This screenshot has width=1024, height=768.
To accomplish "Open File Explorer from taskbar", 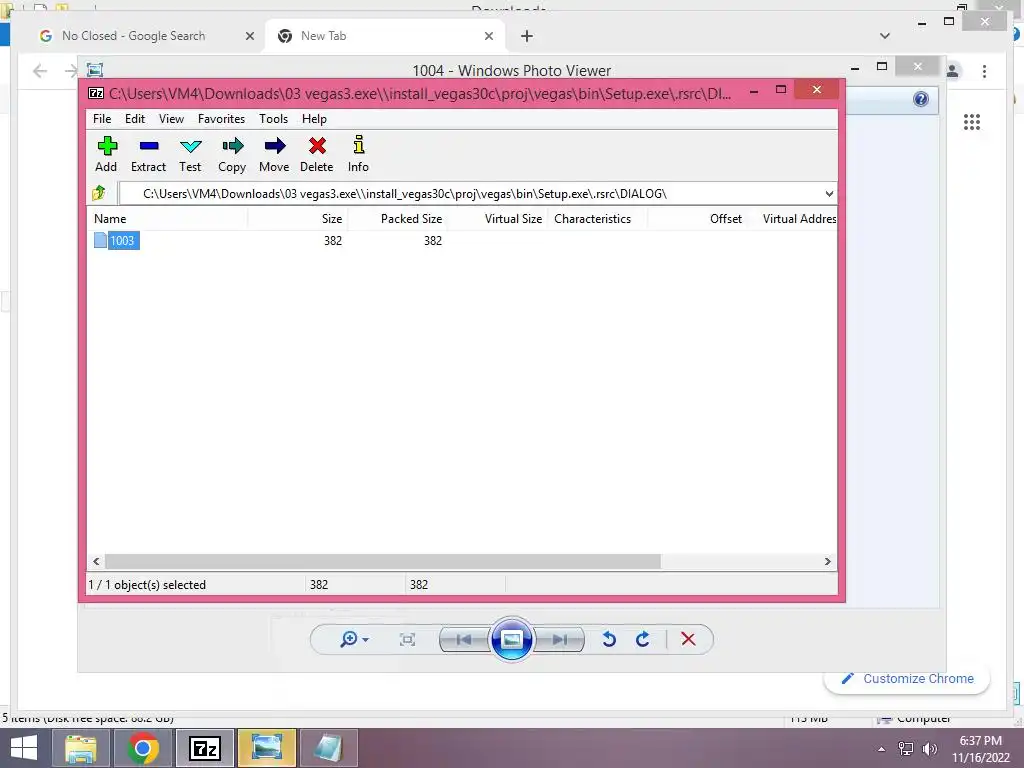I will pos(81,748).
